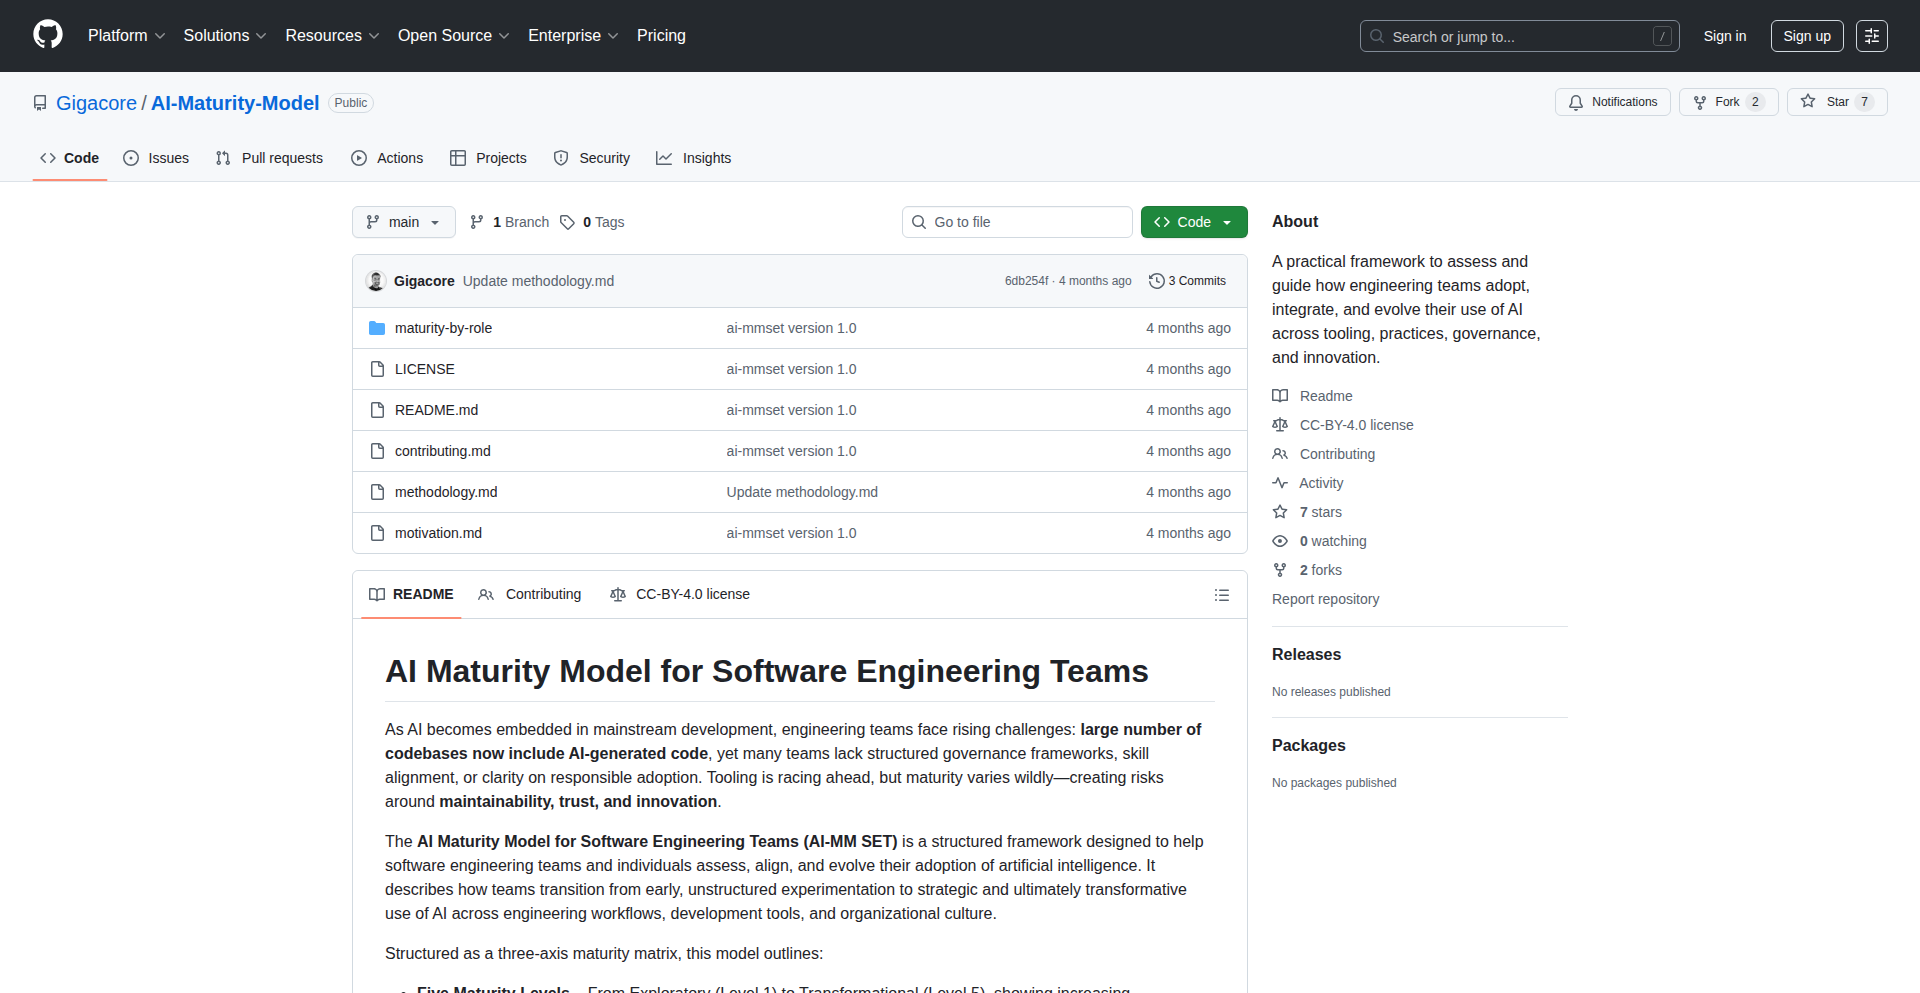Click the Search or jump to box
Image resolution: width=1920 pixels, height=993 pixels.
[1518, 36]
